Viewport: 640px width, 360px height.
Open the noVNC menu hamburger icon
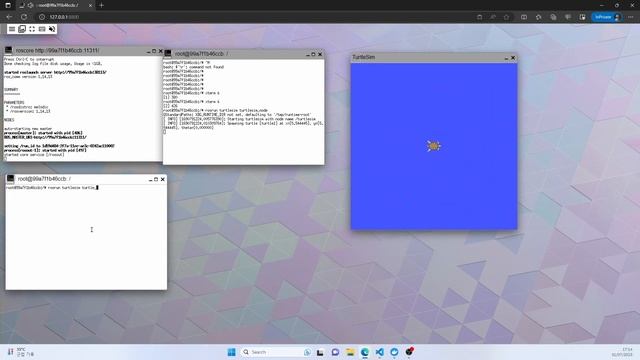click(x=12, y=29)
